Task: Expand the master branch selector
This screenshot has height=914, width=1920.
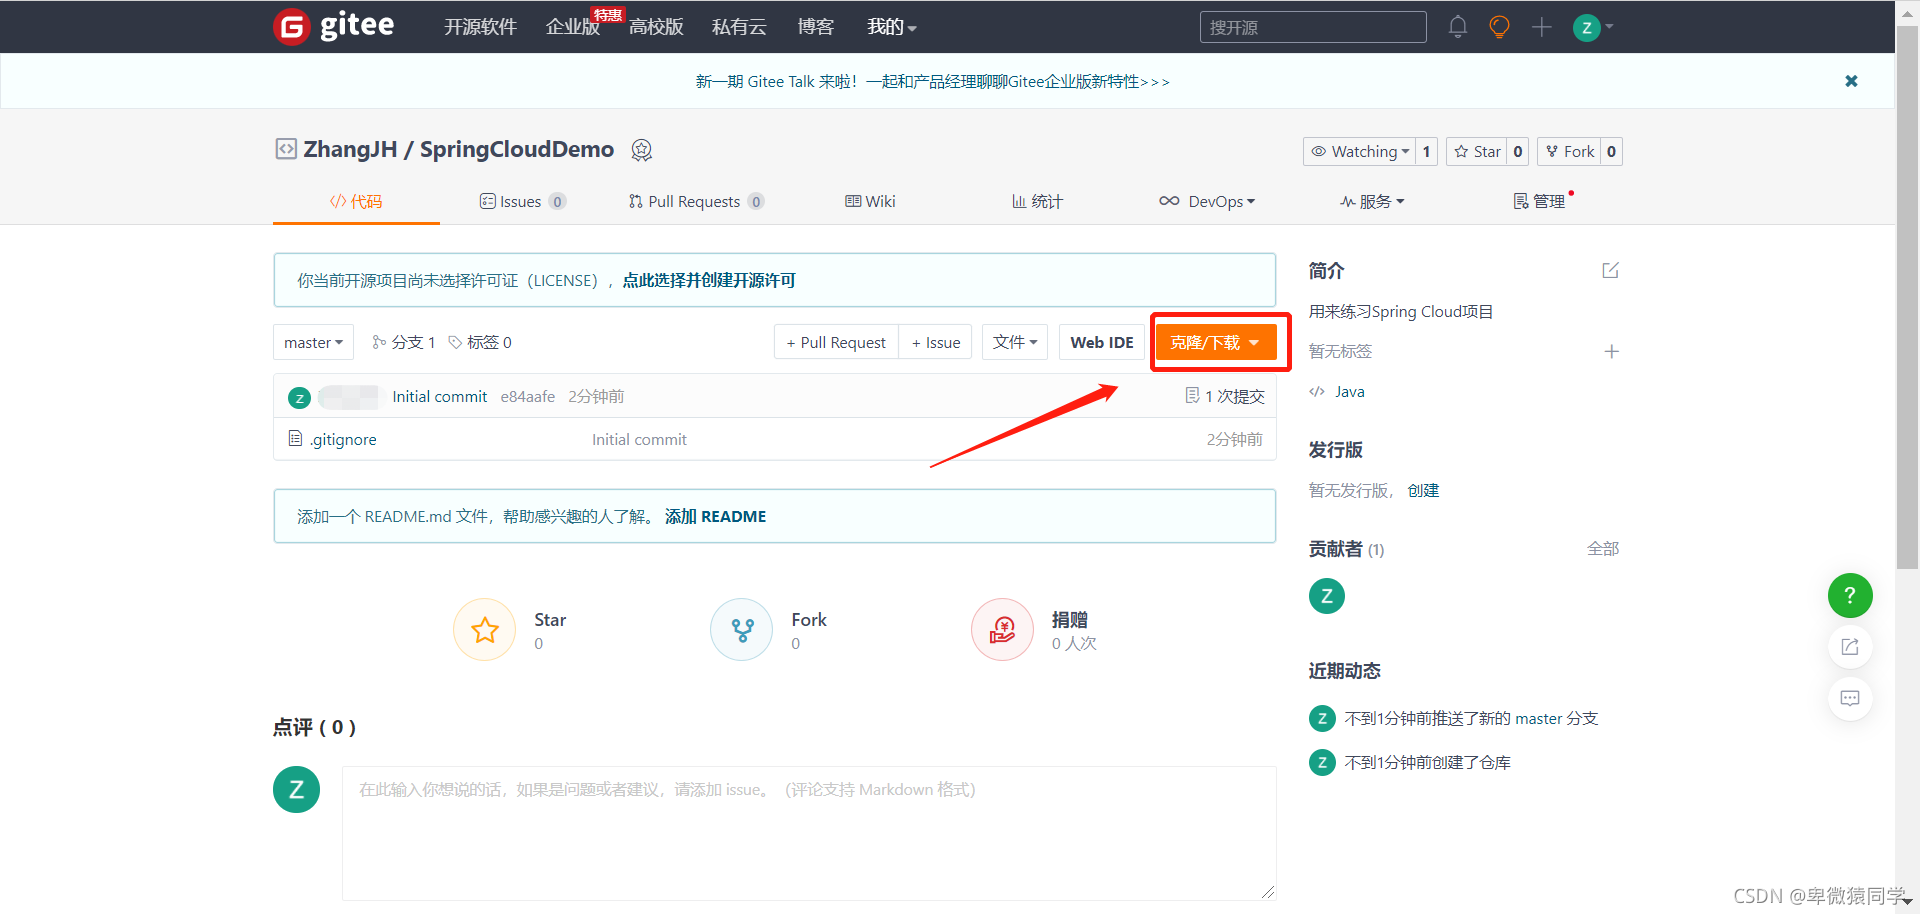Action: click(x=313, y=342)
